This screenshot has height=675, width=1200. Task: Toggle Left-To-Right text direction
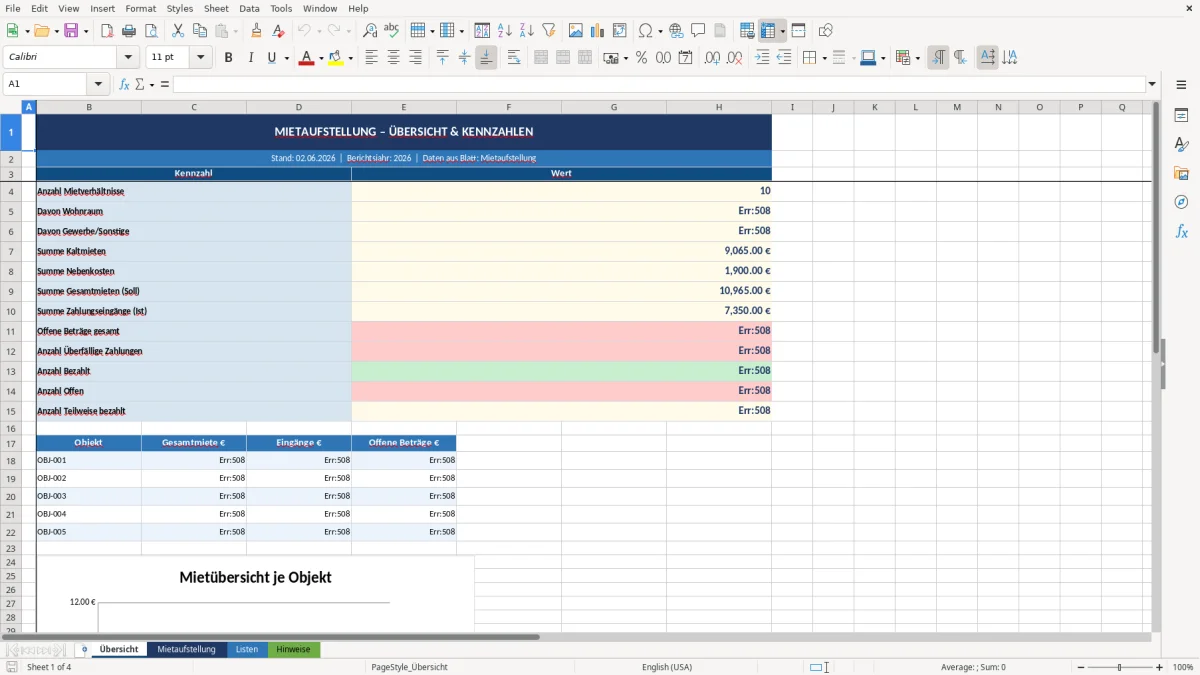pos(938,58)
